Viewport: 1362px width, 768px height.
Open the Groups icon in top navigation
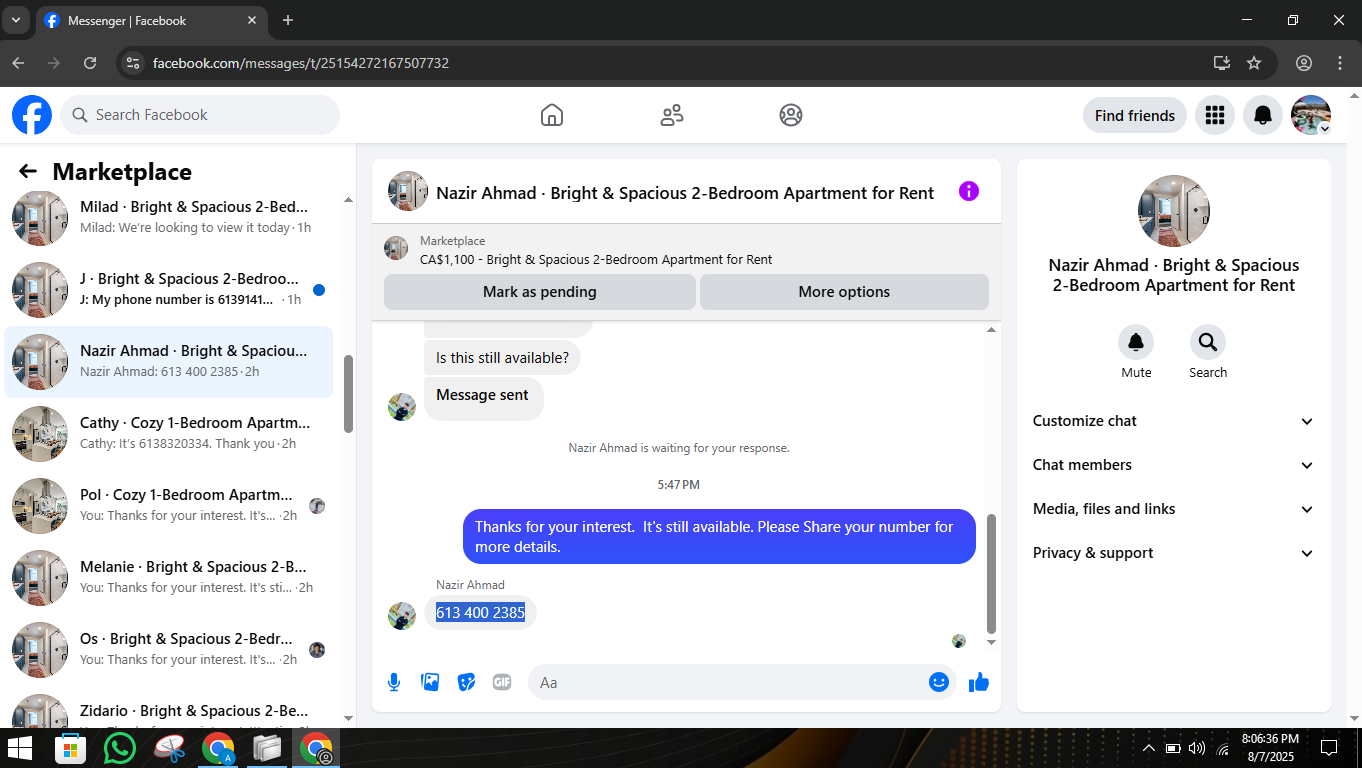coord(791,115)
